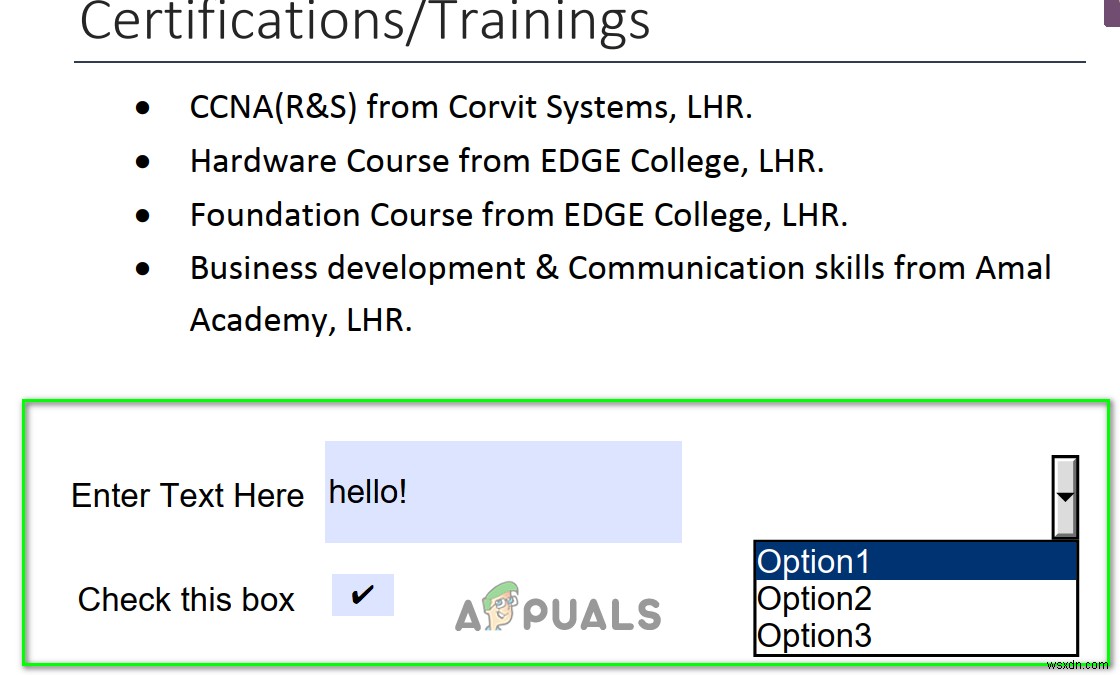This screenshot has height=675, width=1120.
Task: Click the Academy, LHR. continuation line
Action: click(301, 320)
